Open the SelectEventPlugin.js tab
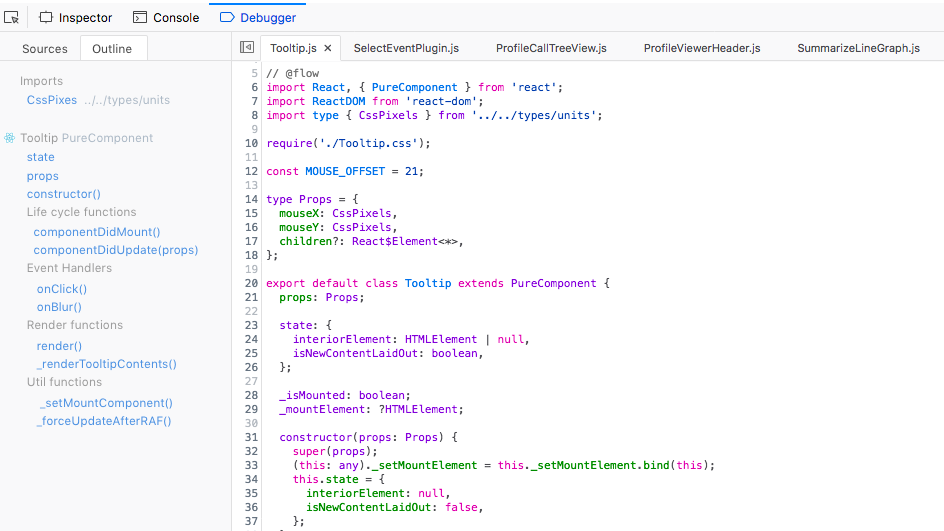 tap(406, 48)
